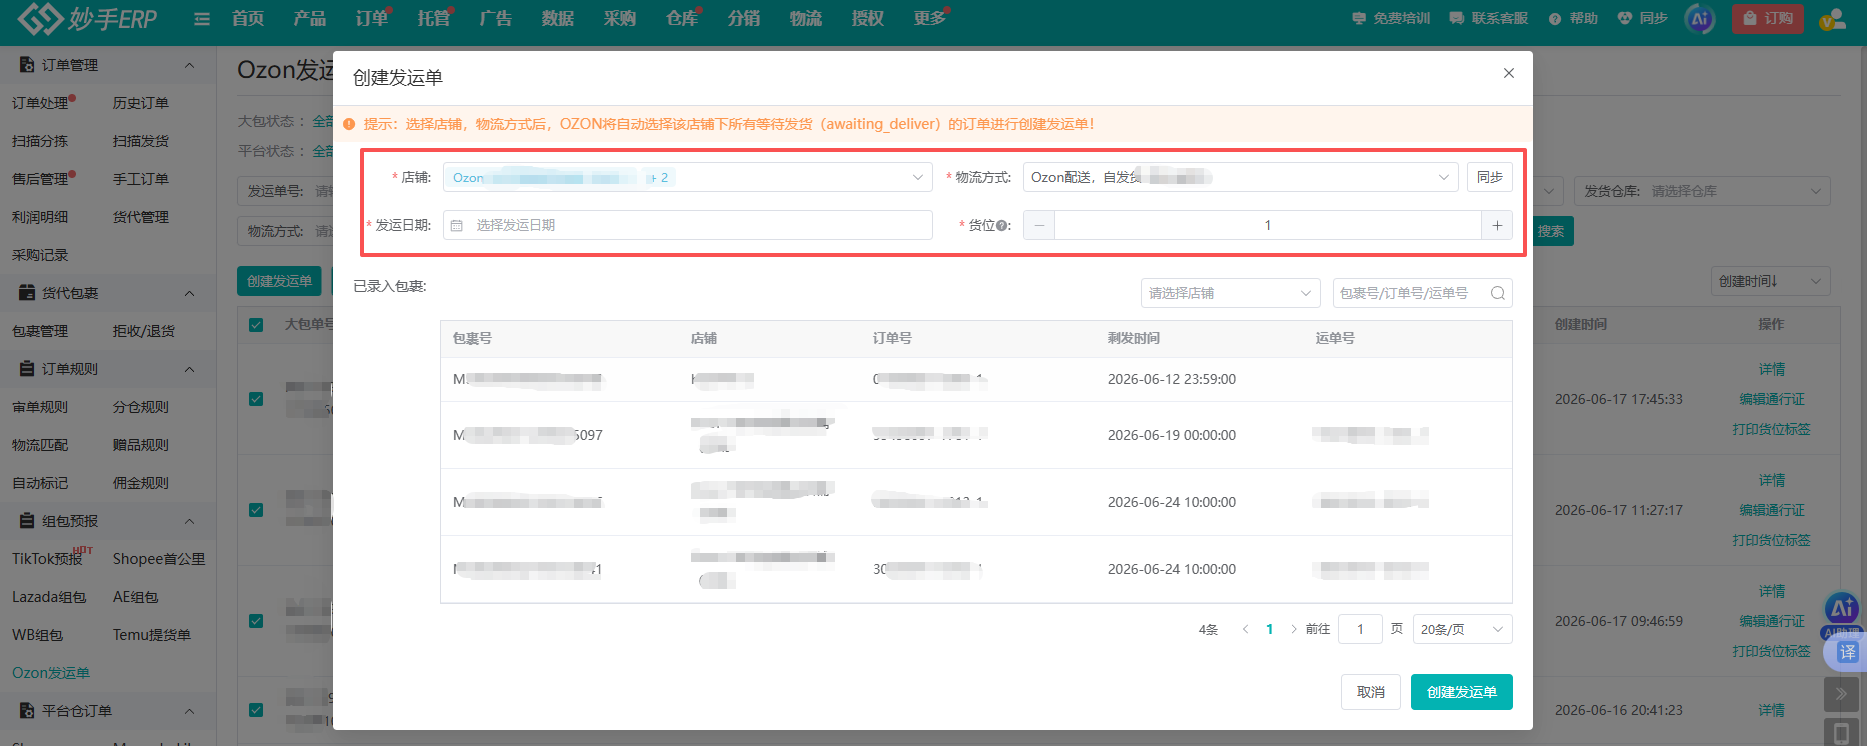Toggle checkbox of row created 2026-06-17 09:46:59
This screenshot has height=746, width=1867.
pyautogui.click(x=256, y=621)
